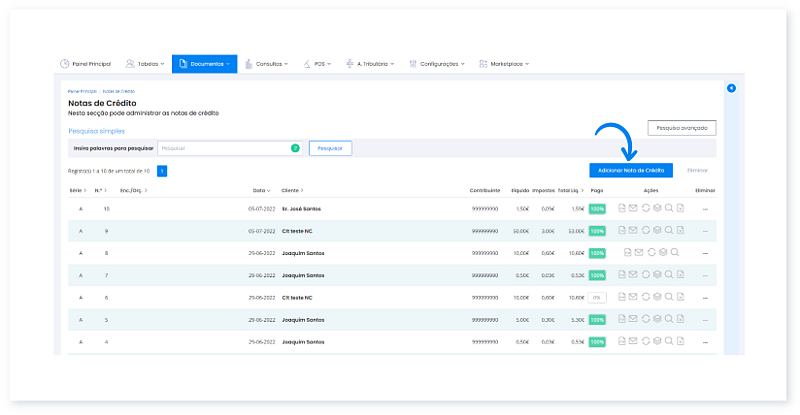Expand the Tabelas menu

click(145, 64)
